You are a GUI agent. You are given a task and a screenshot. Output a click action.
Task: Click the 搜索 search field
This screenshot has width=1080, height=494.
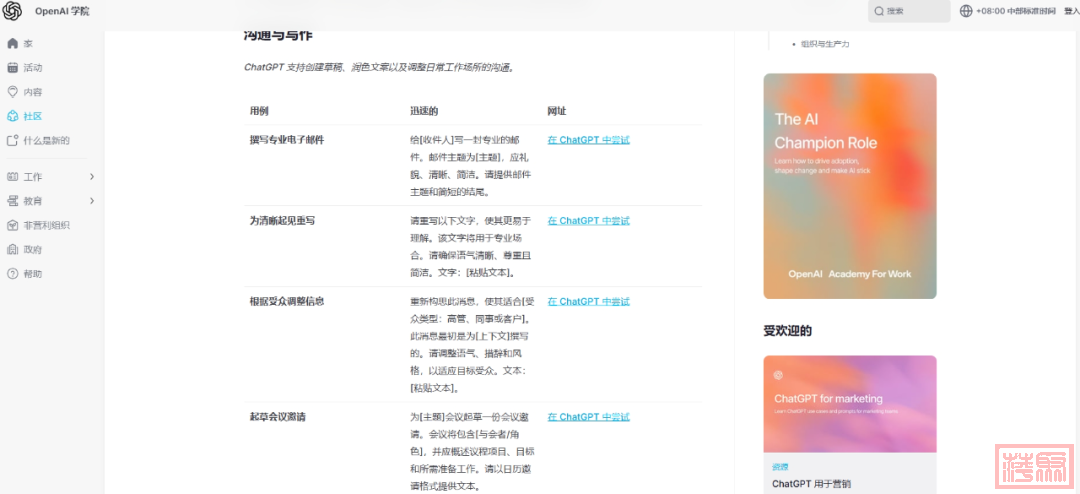pyautogui.click(x=910, y=11)
